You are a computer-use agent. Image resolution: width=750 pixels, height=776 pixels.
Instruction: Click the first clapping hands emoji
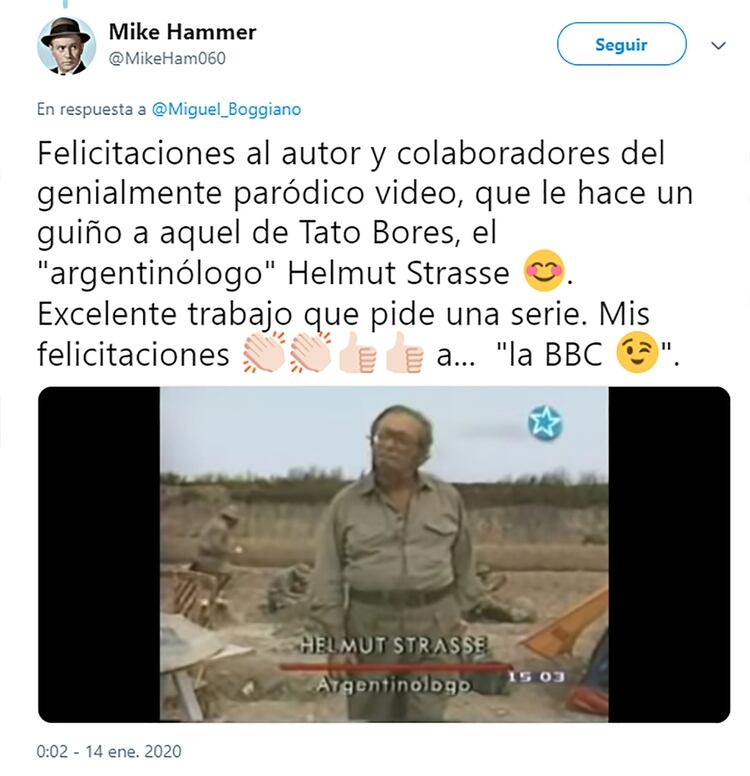(x=264, y=352)
